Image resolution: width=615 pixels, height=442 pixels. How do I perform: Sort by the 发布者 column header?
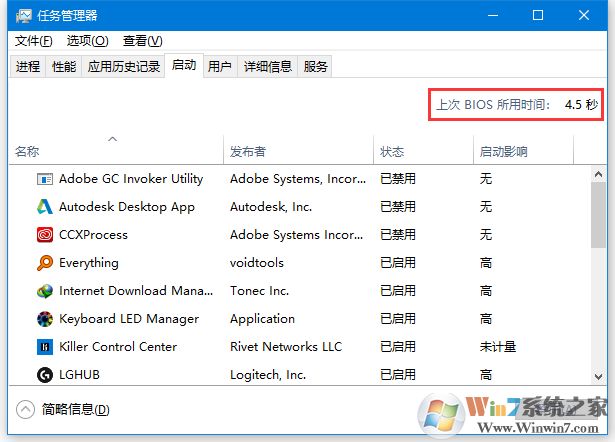point(298,150)
